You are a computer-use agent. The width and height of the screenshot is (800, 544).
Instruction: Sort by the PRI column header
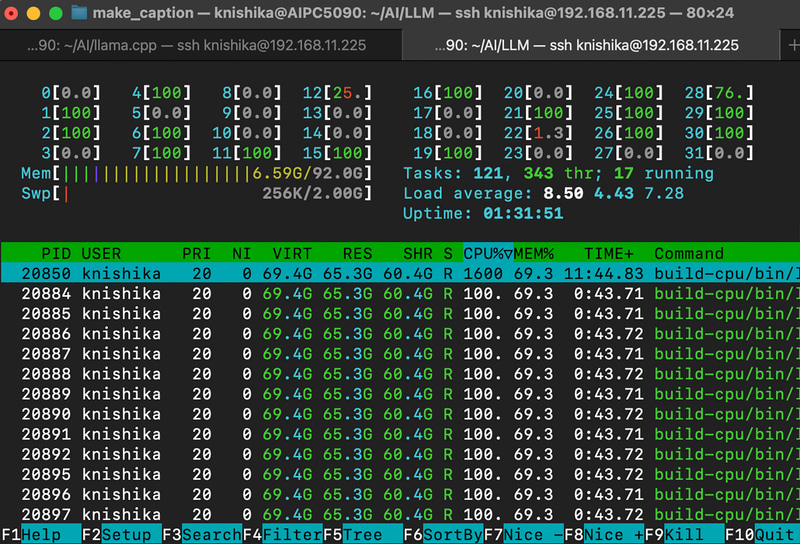[196, 253]
